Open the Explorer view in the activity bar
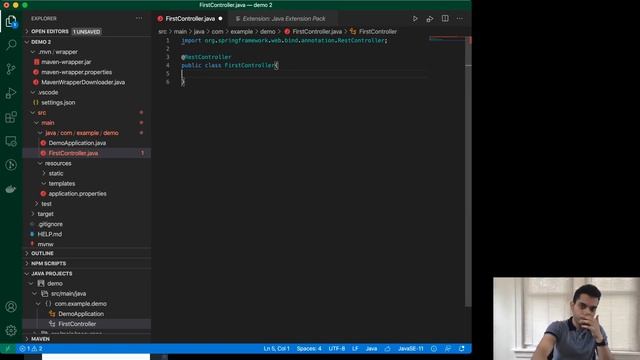 click(x=11, y=21)
